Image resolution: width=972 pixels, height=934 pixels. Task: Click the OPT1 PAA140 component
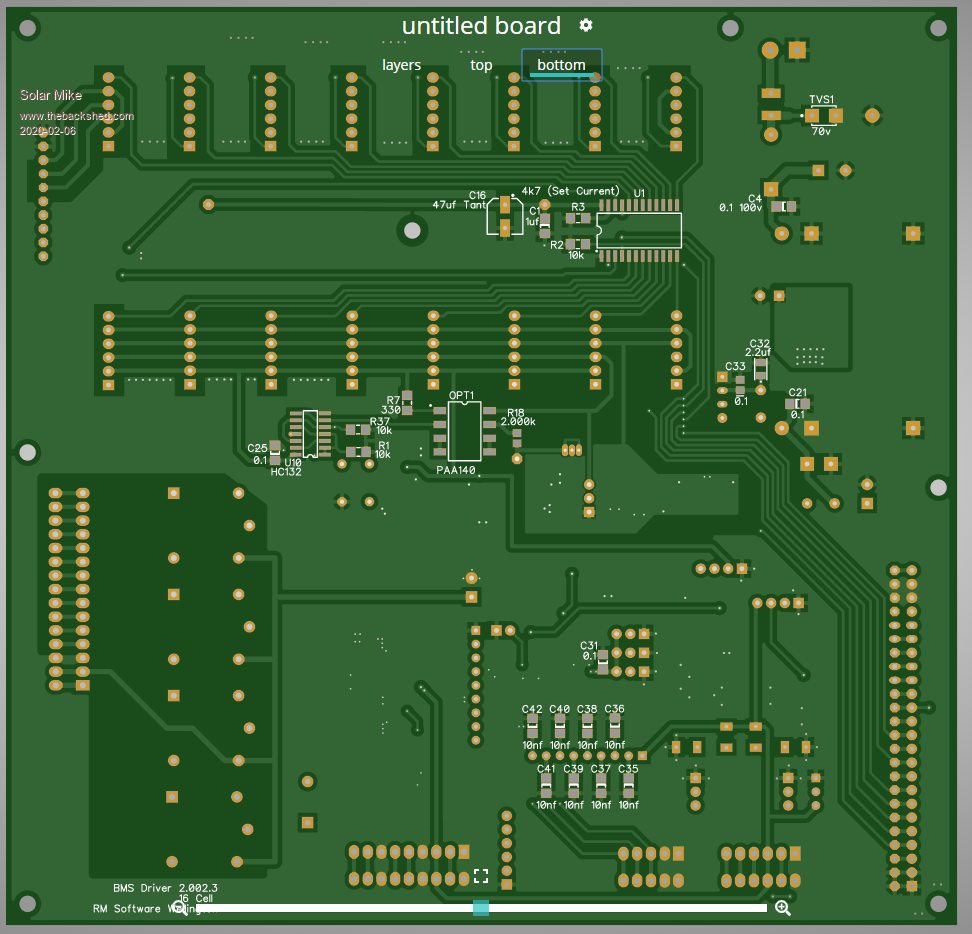(x=464, y=431)
